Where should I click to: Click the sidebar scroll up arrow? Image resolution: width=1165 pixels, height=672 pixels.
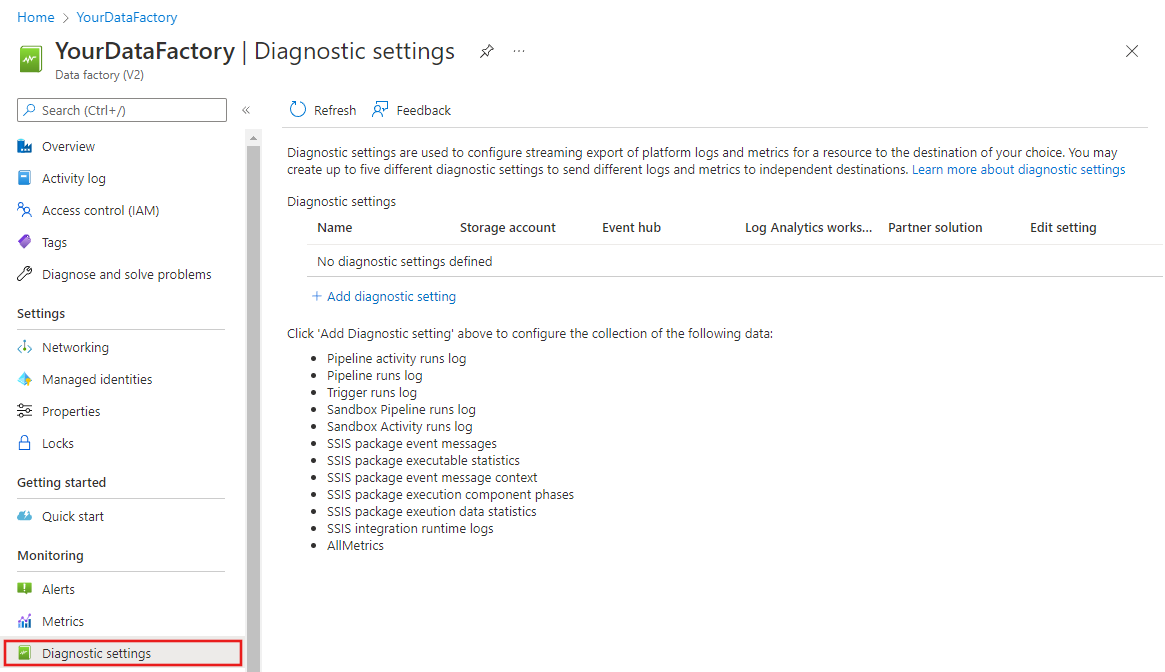pyautogui.click(x=253, y=138)
